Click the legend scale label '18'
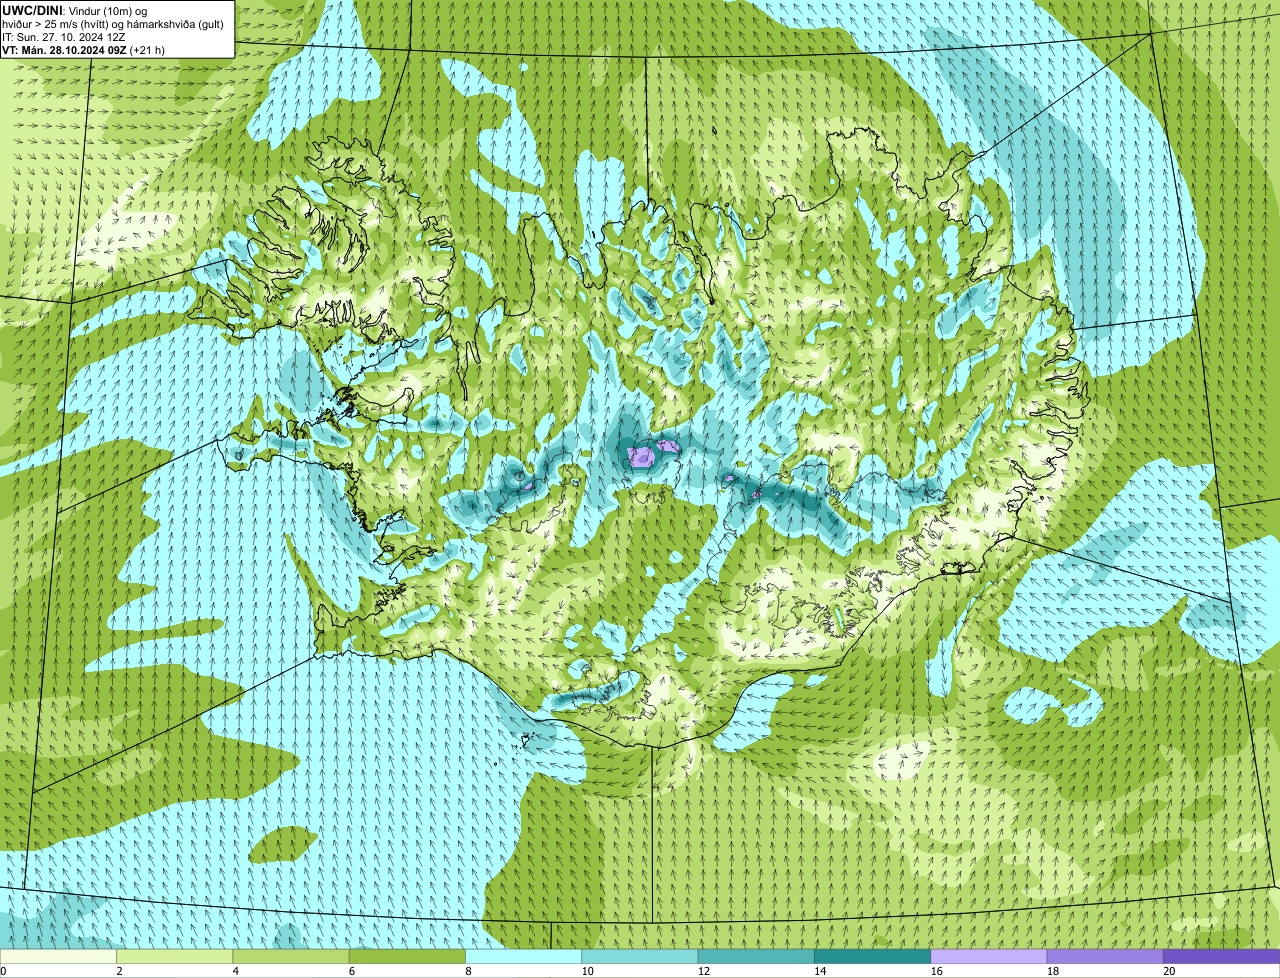Image resolution: width=1280 pixels, height=978 pixels. coord(1051,971)
